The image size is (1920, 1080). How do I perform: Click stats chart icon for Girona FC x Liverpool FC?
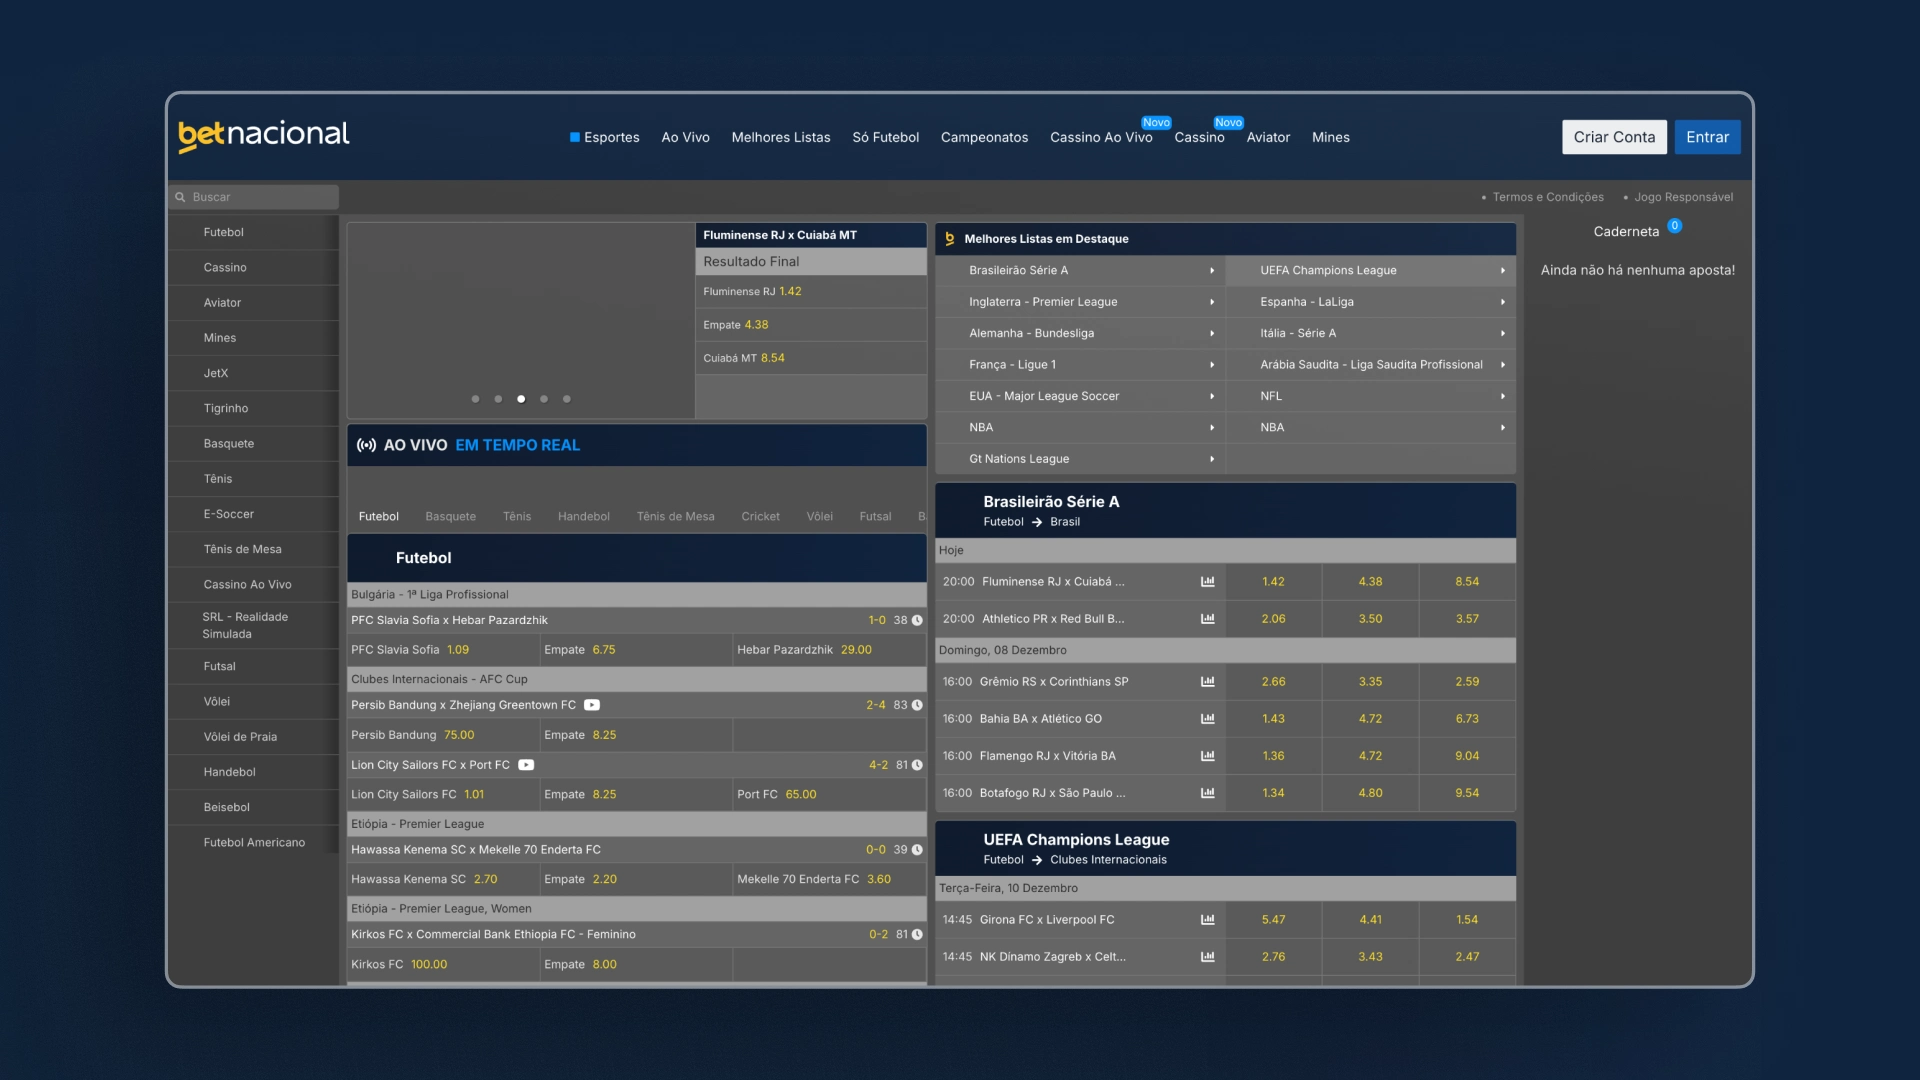point(1207,919)
